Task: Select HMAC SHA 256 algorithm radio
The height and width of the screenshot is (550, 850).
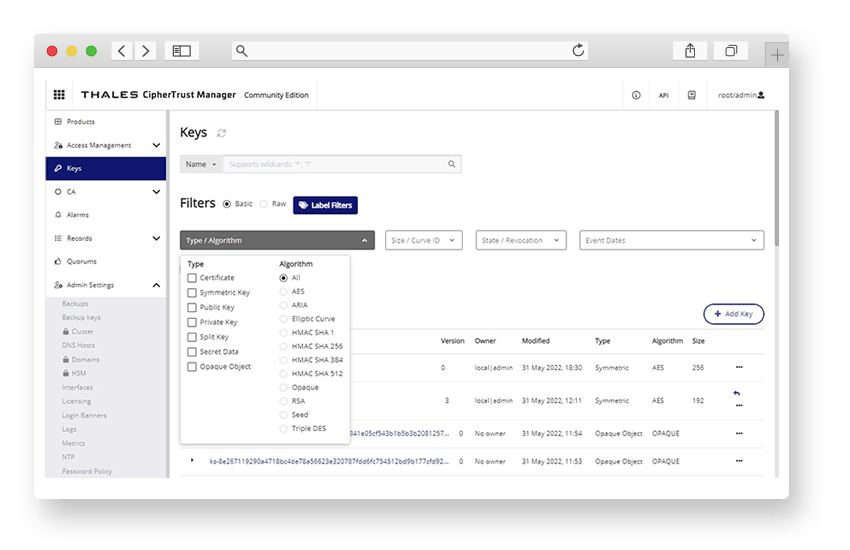Action: click(x=284, y=346)
